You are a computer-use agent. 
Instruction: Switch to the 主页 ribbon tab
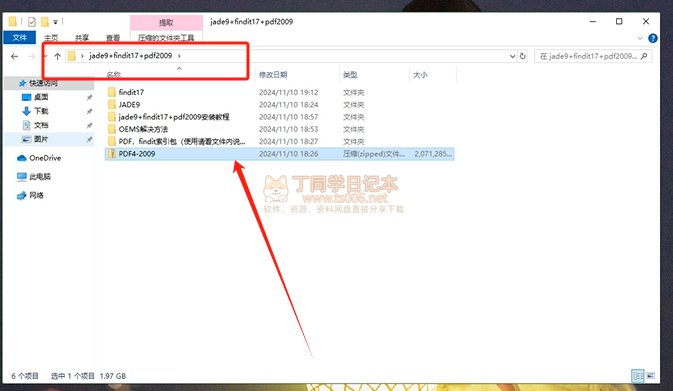[x=52, y=38]
